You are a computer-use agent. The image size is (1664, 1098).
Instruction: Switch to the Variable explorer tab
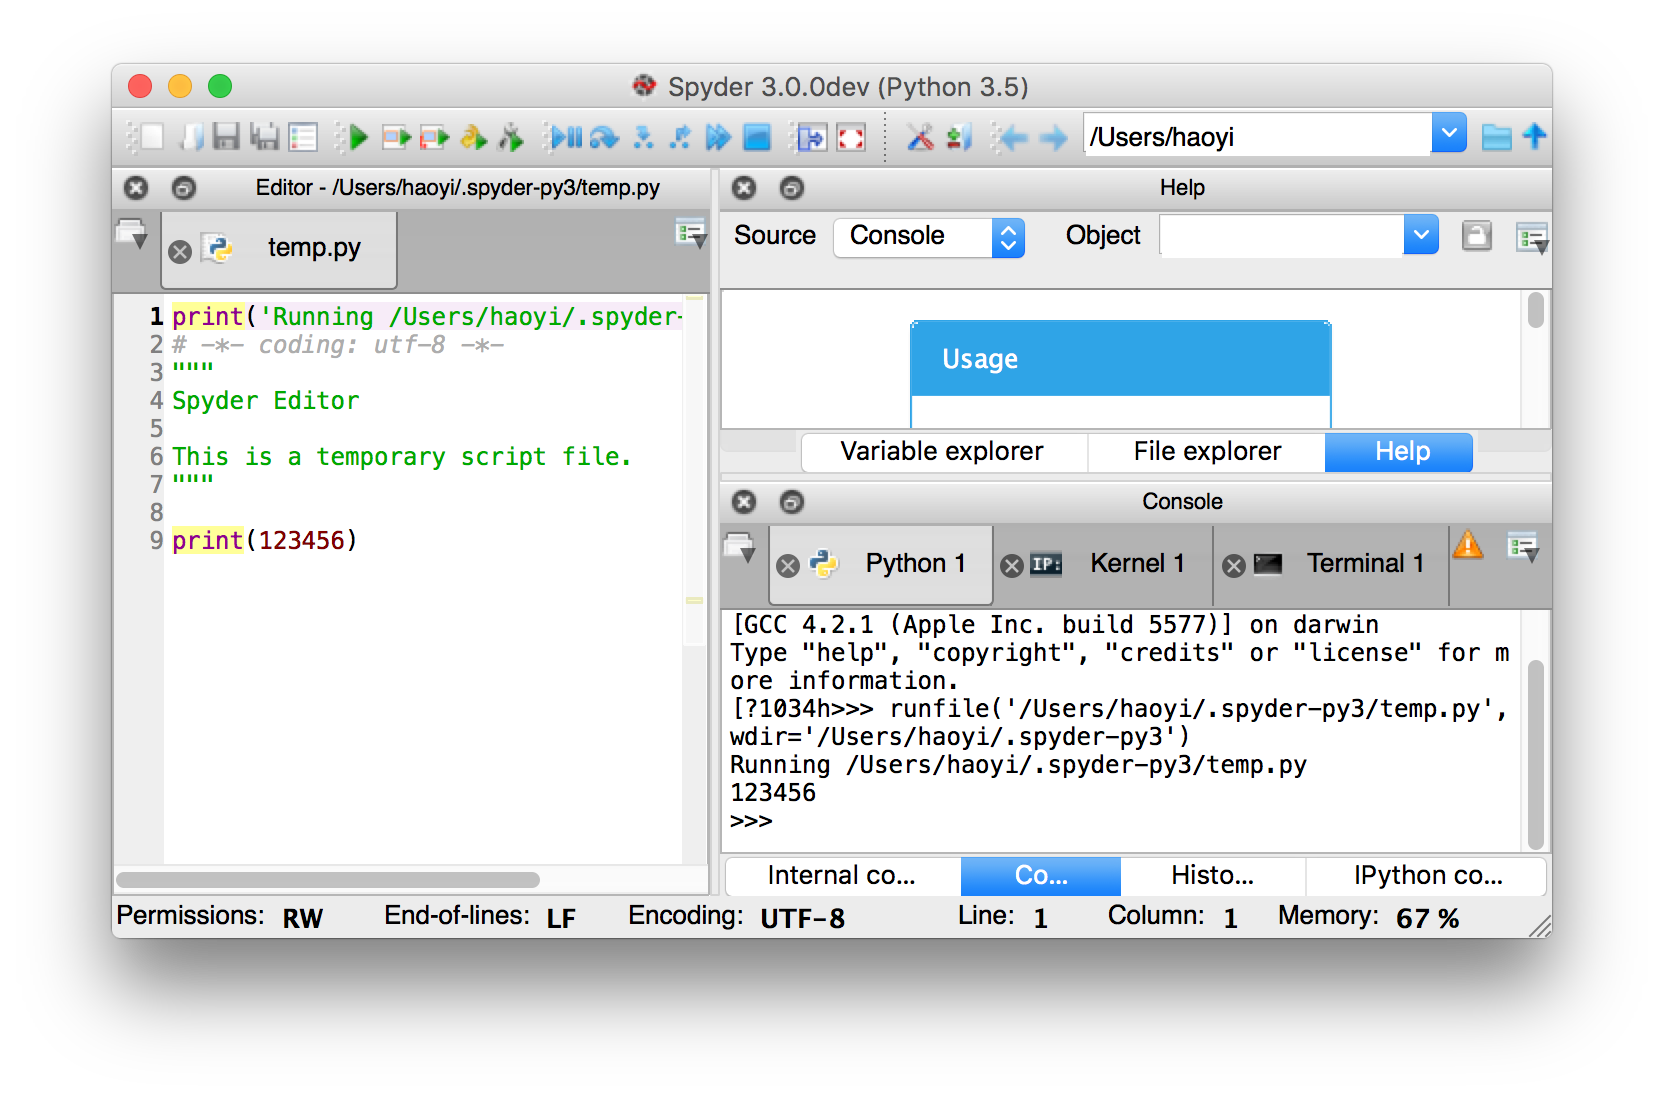(942, 452)
